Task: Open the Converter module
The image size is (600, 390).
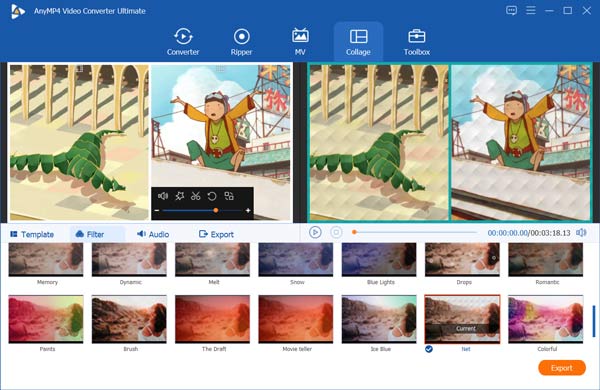Action: pyautogui.click(x=183, y=42)
